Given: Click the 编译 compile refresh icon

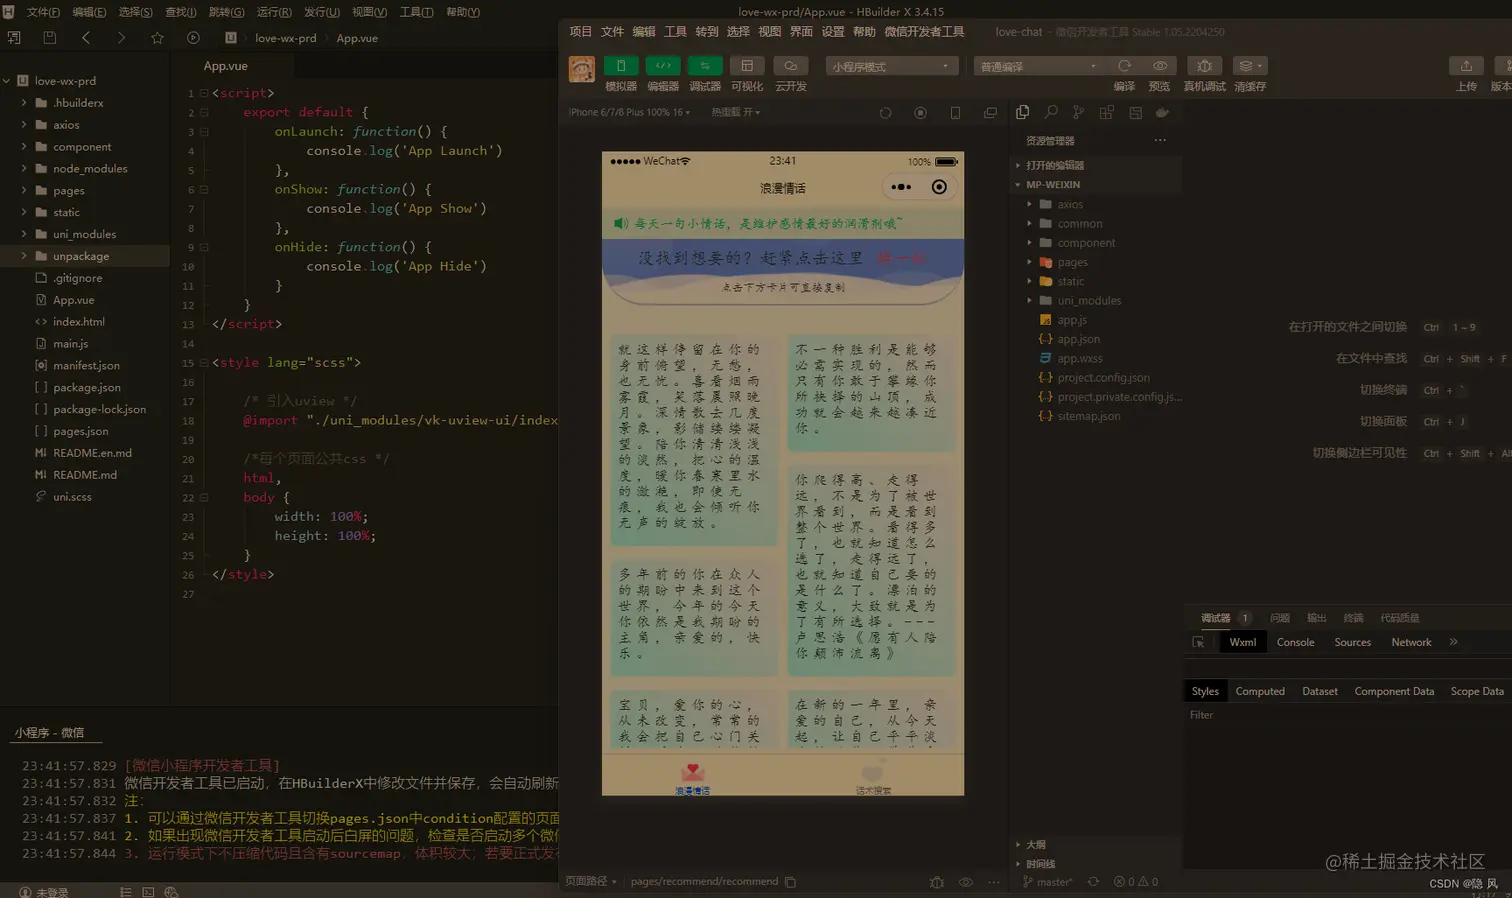Looking at the screenshot, I should [1124, 66].
